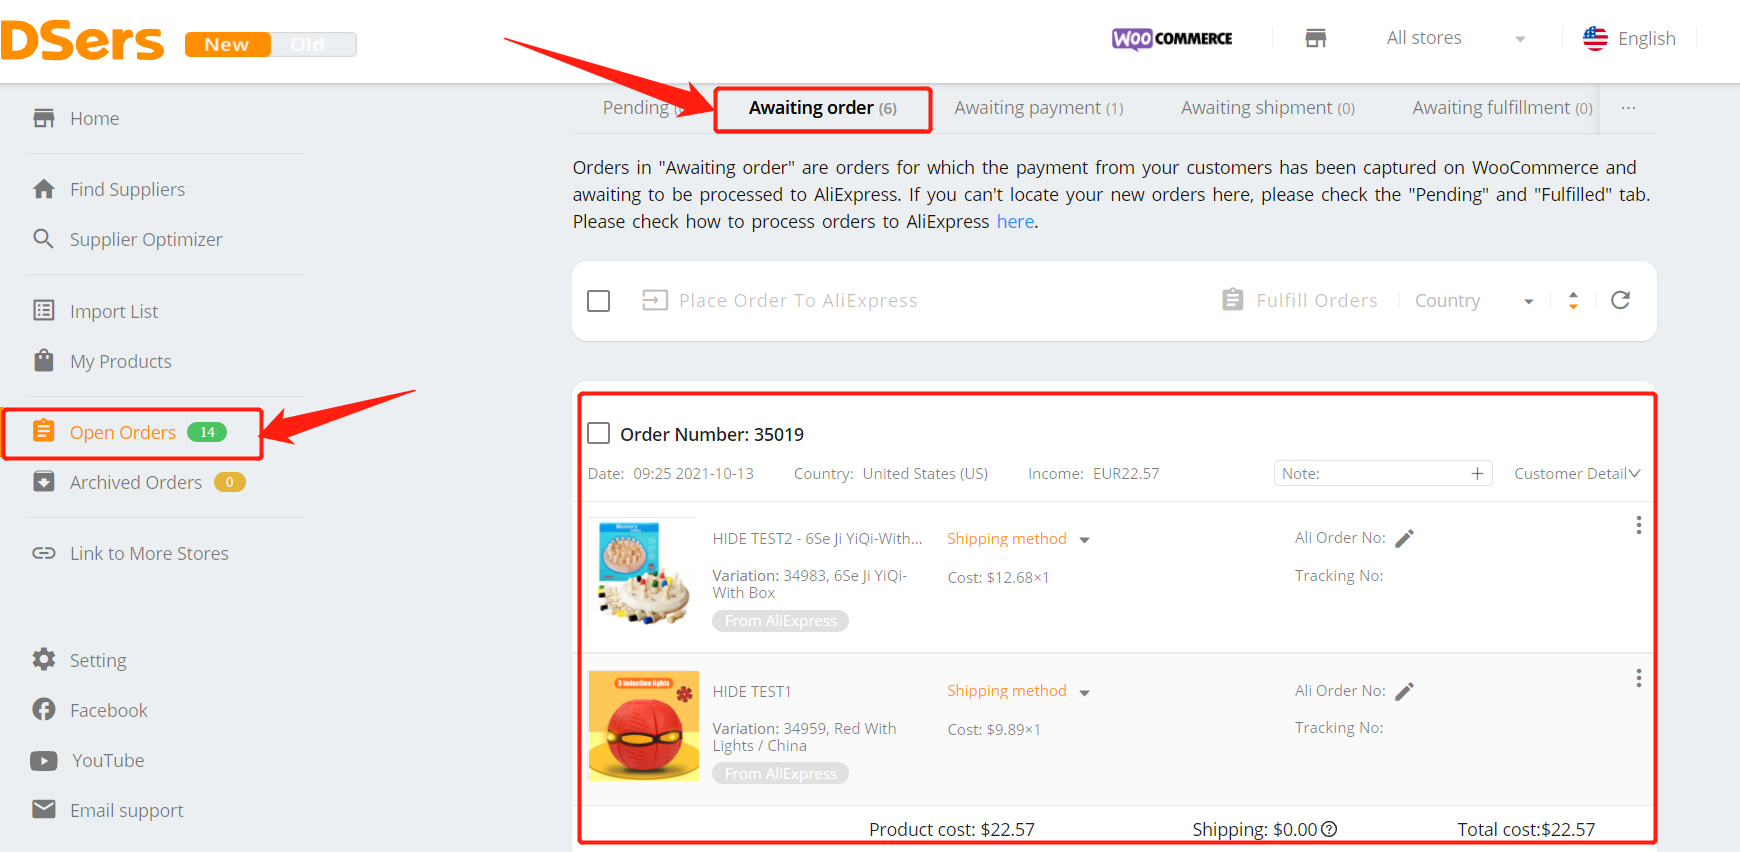Switch to Awaiting fulfillment tab

[1502, 108]
